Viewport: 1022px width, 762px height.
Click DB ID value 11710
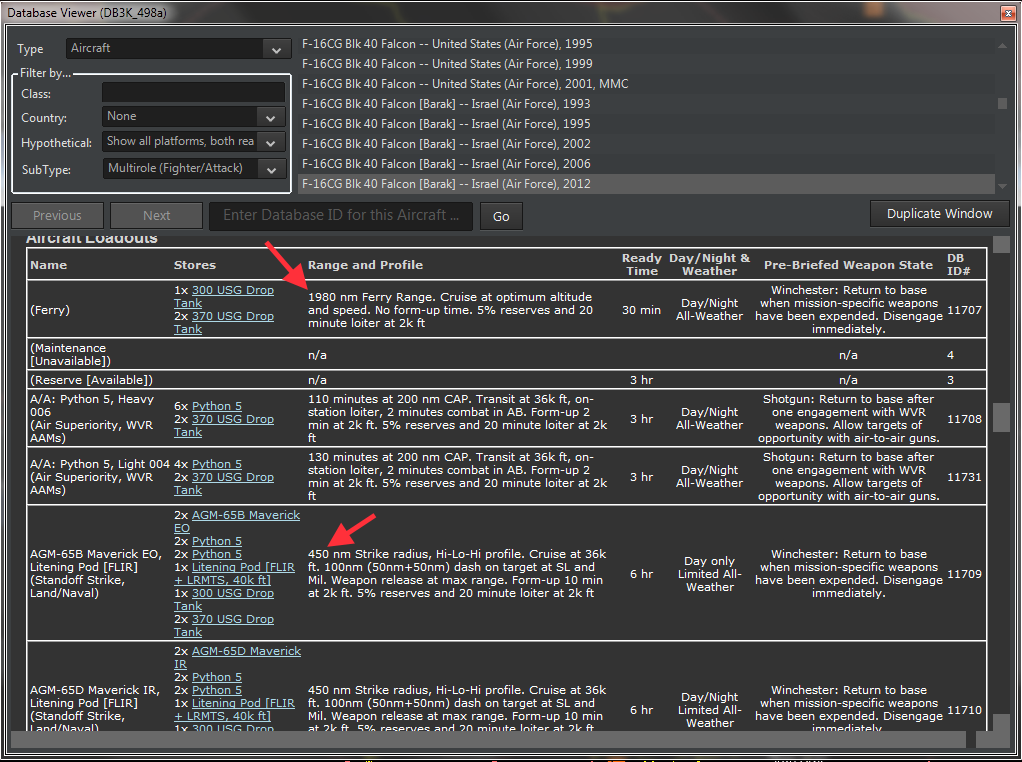[x=964, y=711]
